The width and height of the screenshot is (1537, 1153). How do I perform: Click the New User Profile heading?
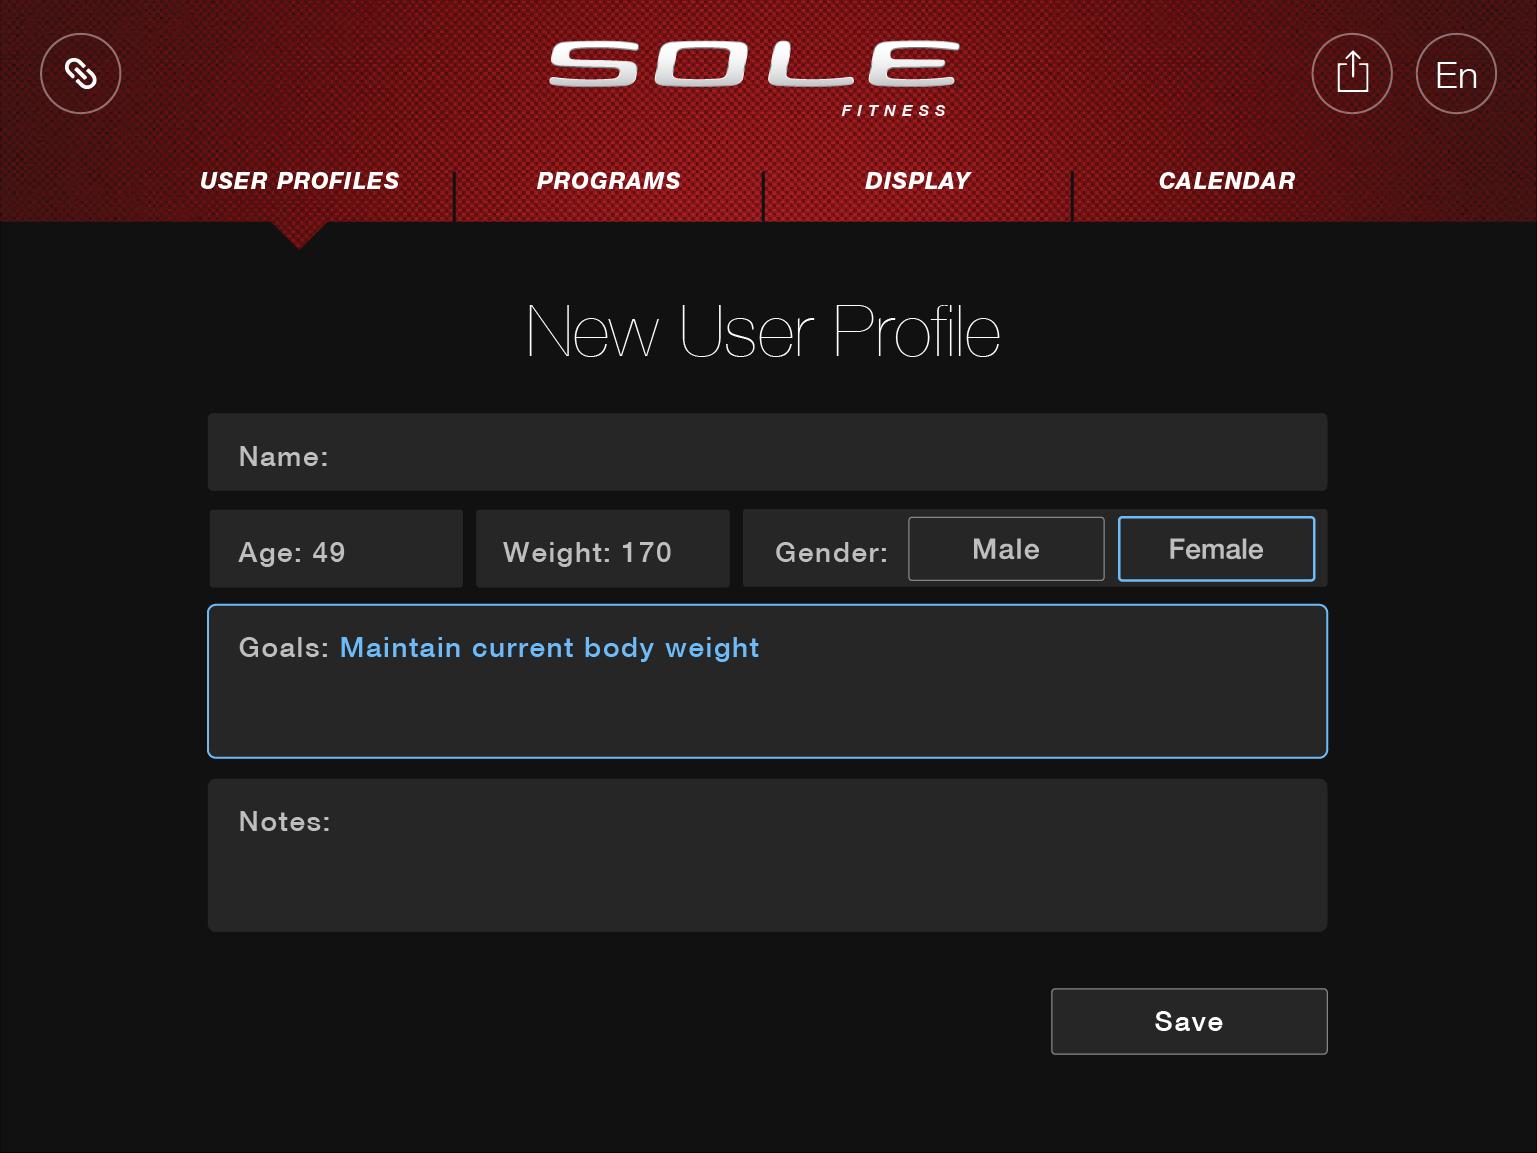click(x=763, y=332)
